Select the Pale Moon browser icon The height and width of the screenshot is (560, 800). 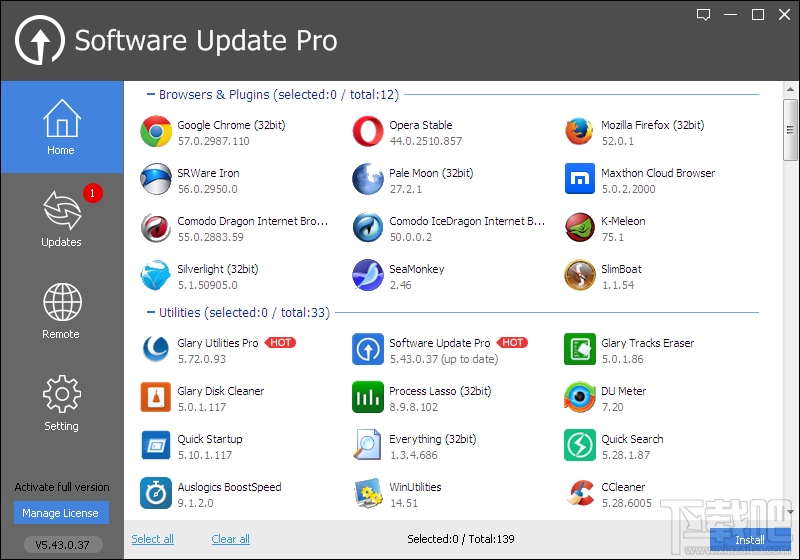[x=367, y=180]
